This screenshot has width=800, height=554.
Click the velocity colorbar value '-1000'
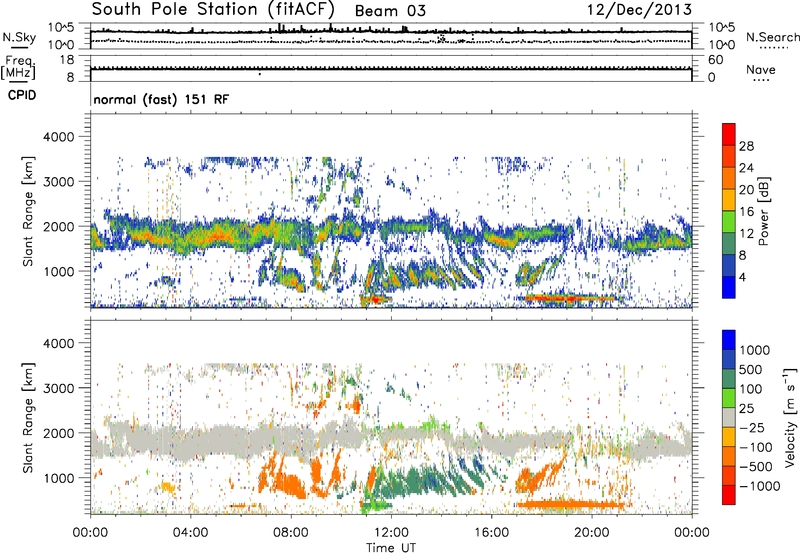coord(760,486)
